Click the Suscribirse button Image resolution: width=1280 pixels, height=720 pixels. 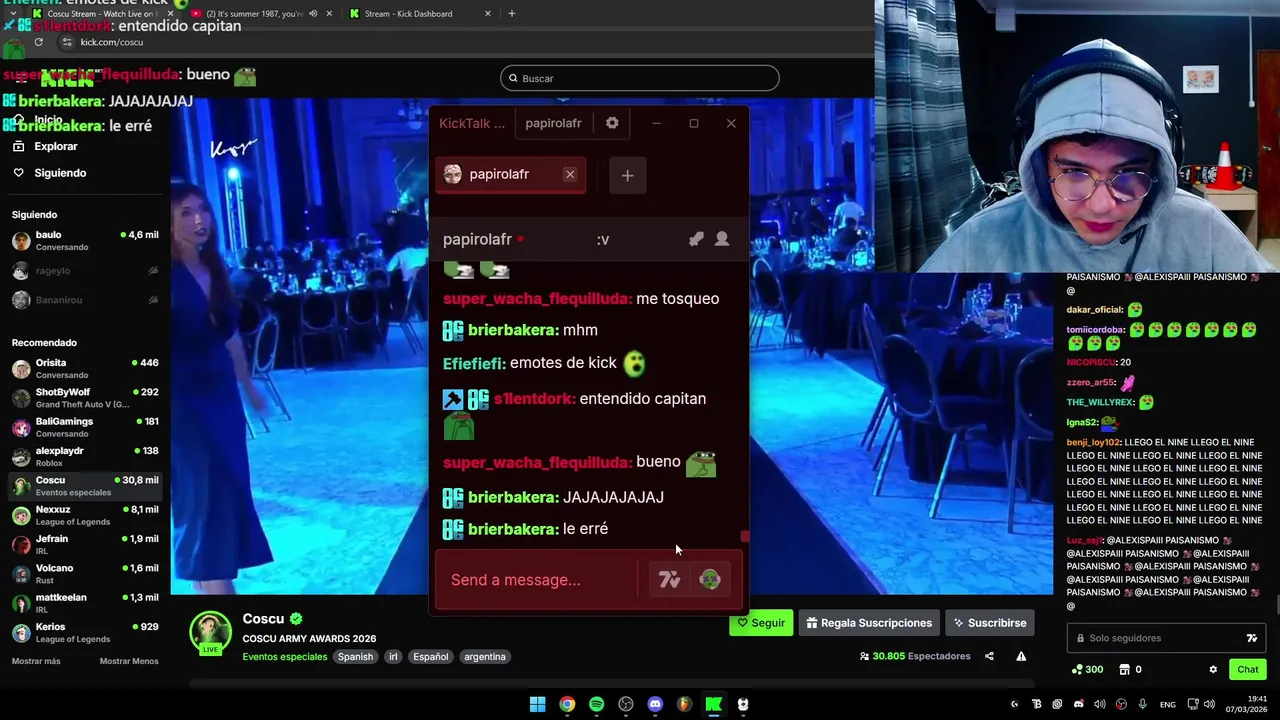(990, 623)
